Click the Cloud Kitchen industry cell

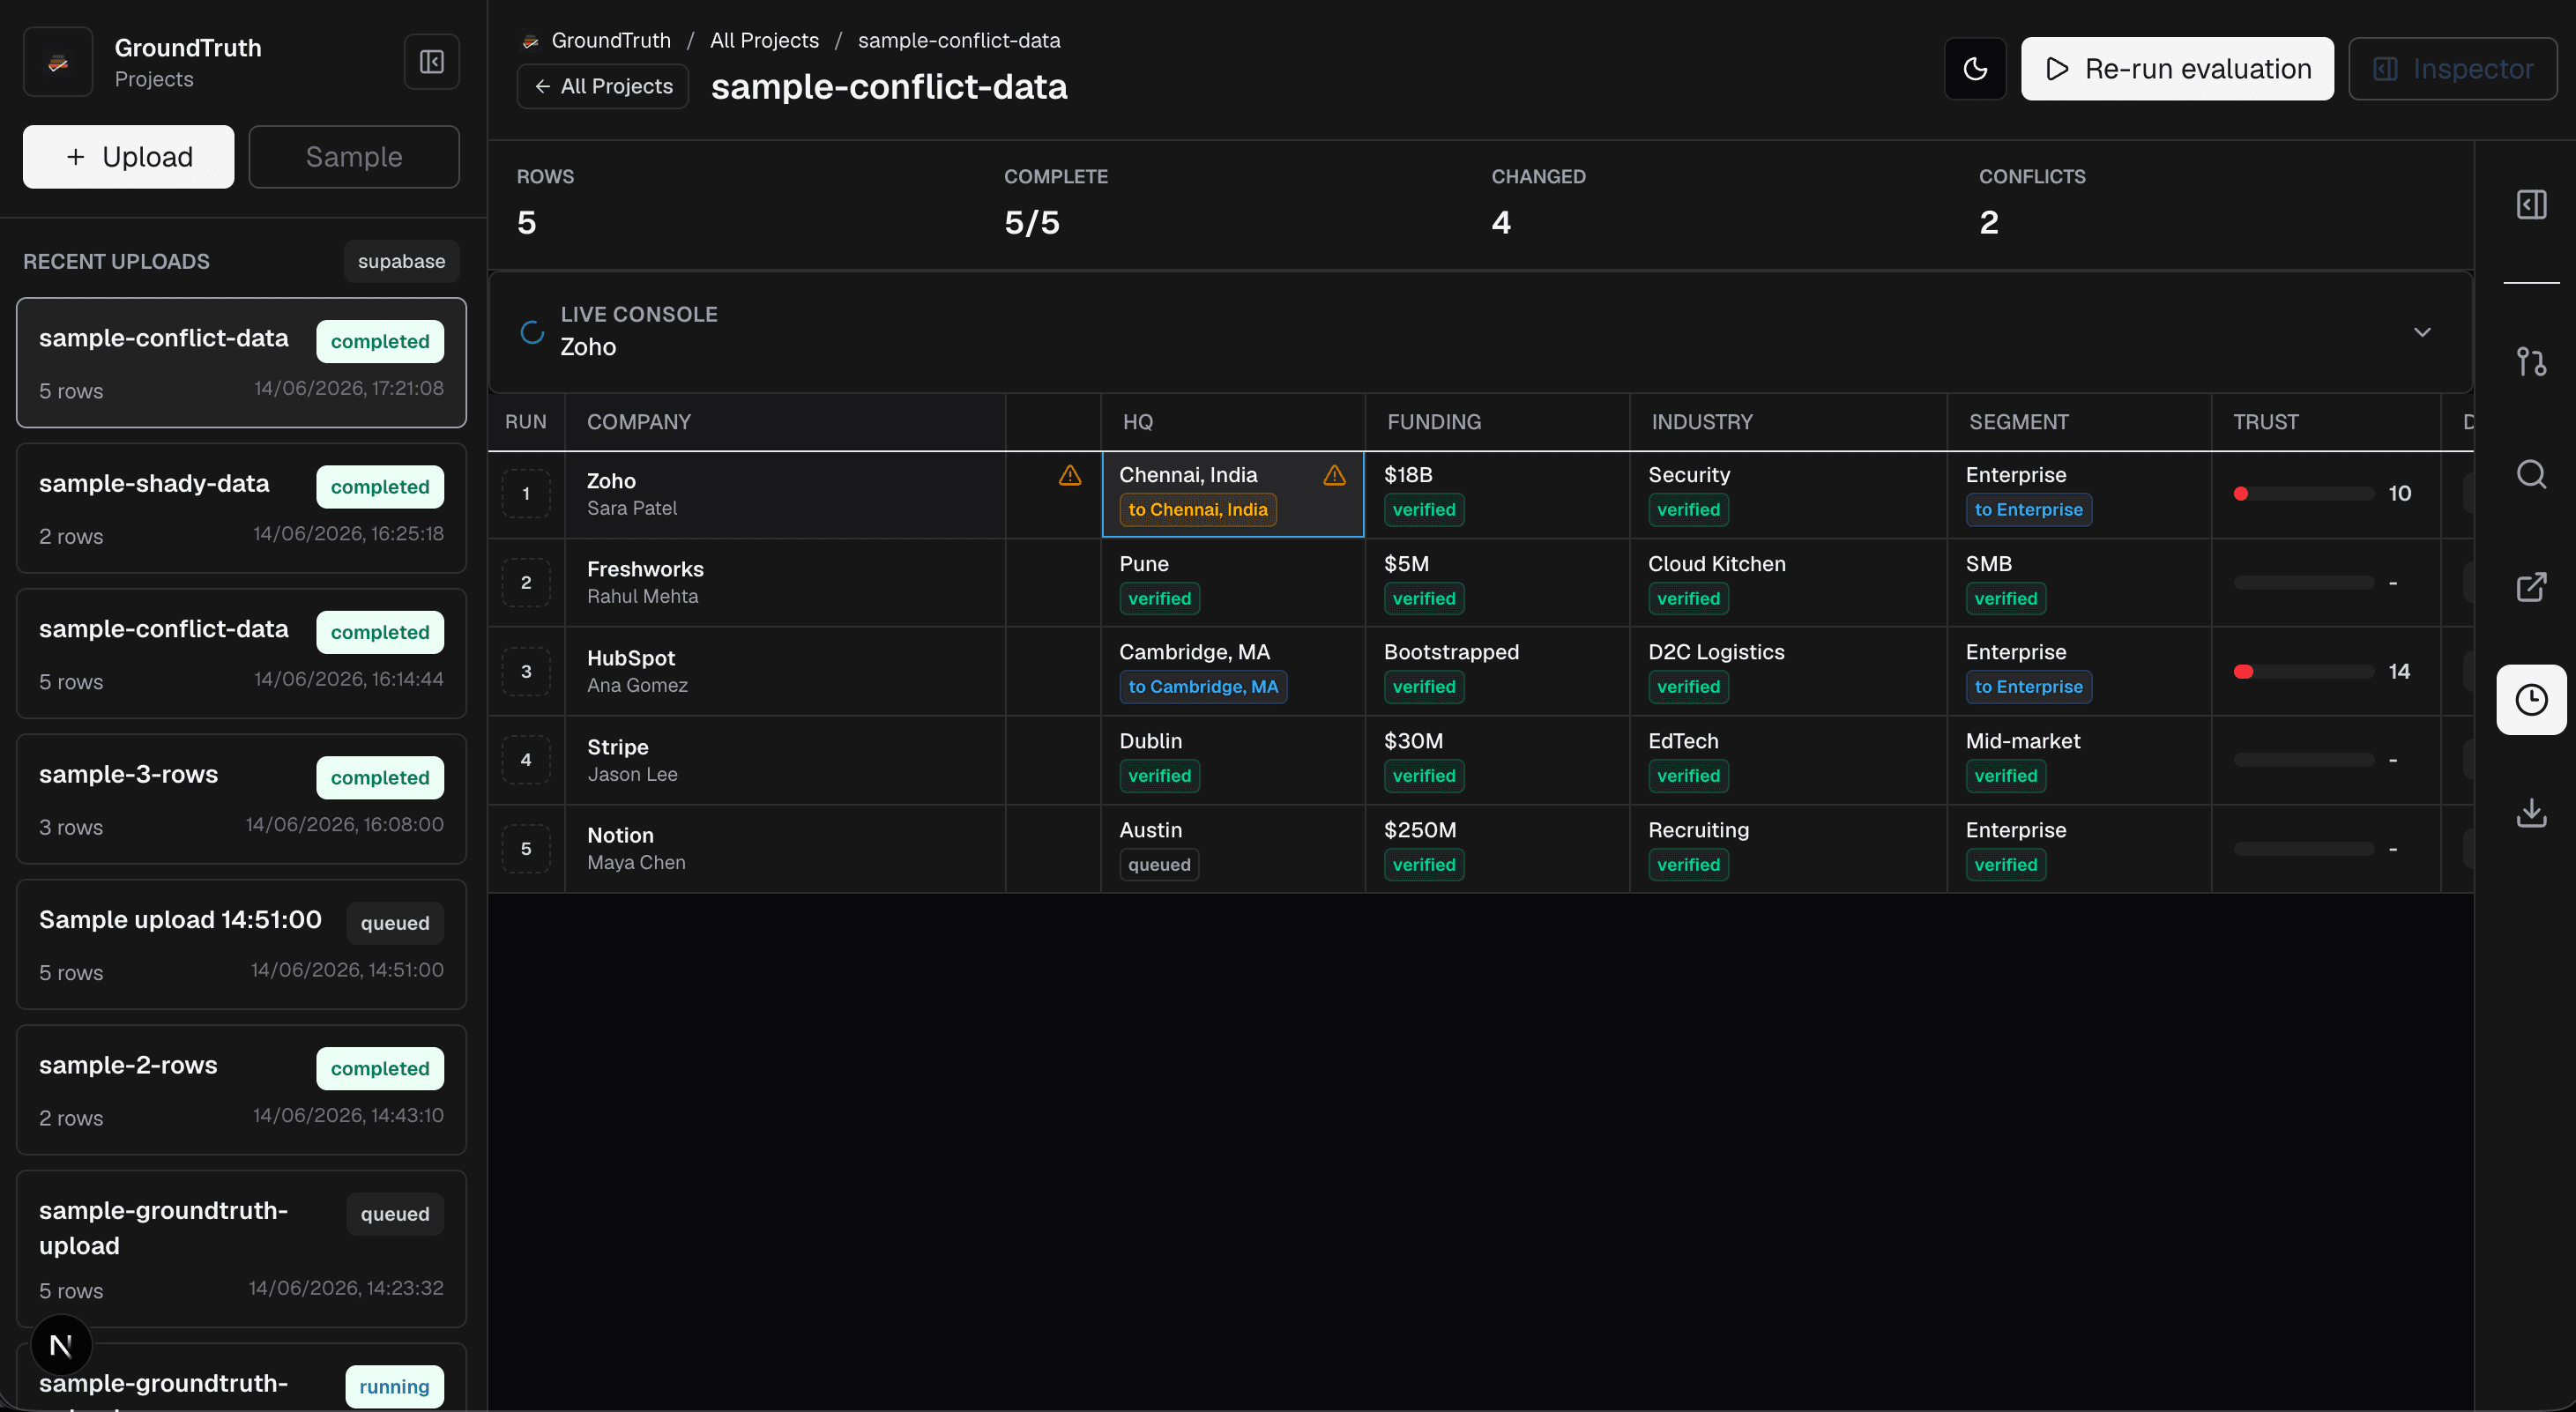click(x=1787, y=583)
